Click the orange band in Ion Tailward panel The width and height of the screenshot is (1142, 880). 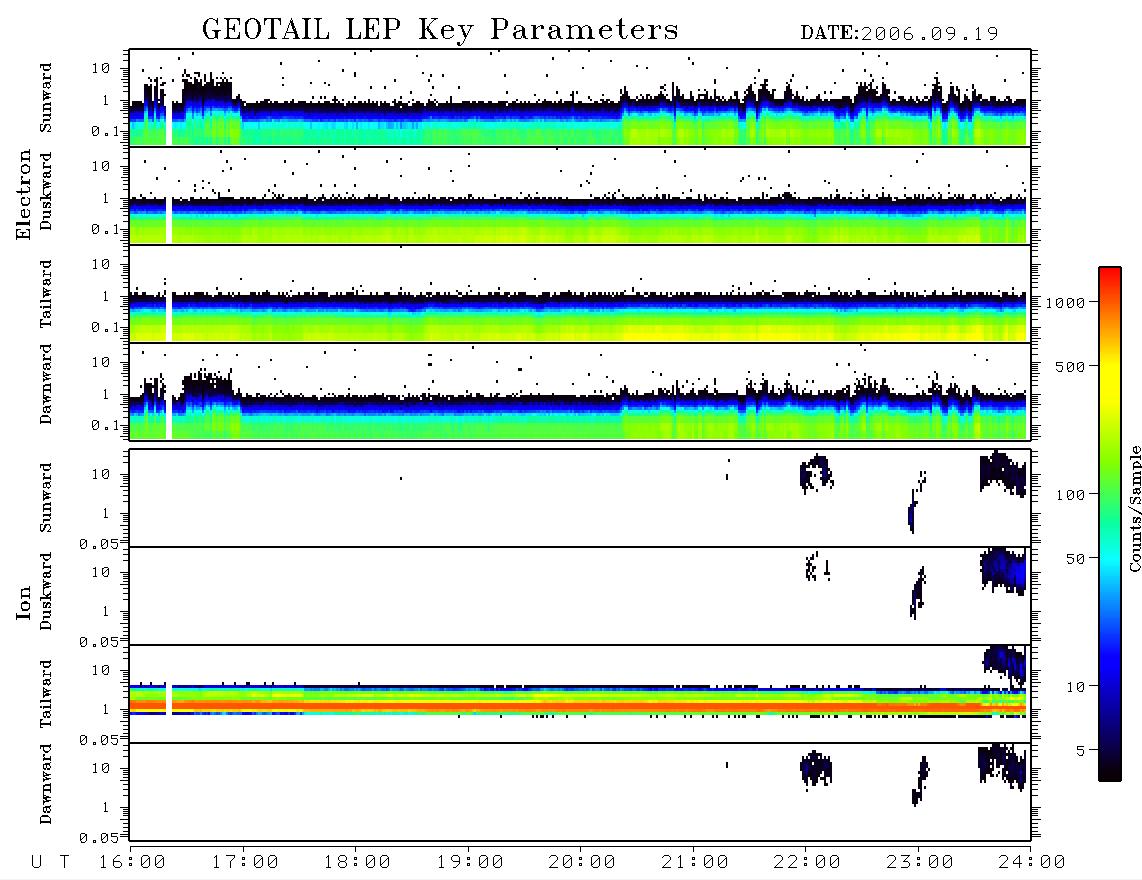pos(578,706)
